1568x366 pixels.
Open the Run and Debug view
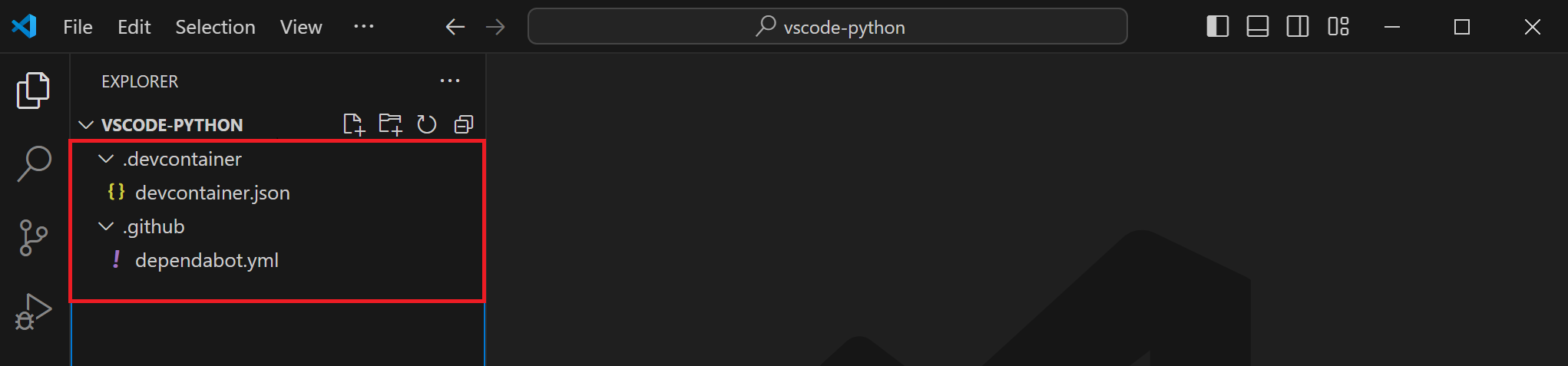coord(34,311)
